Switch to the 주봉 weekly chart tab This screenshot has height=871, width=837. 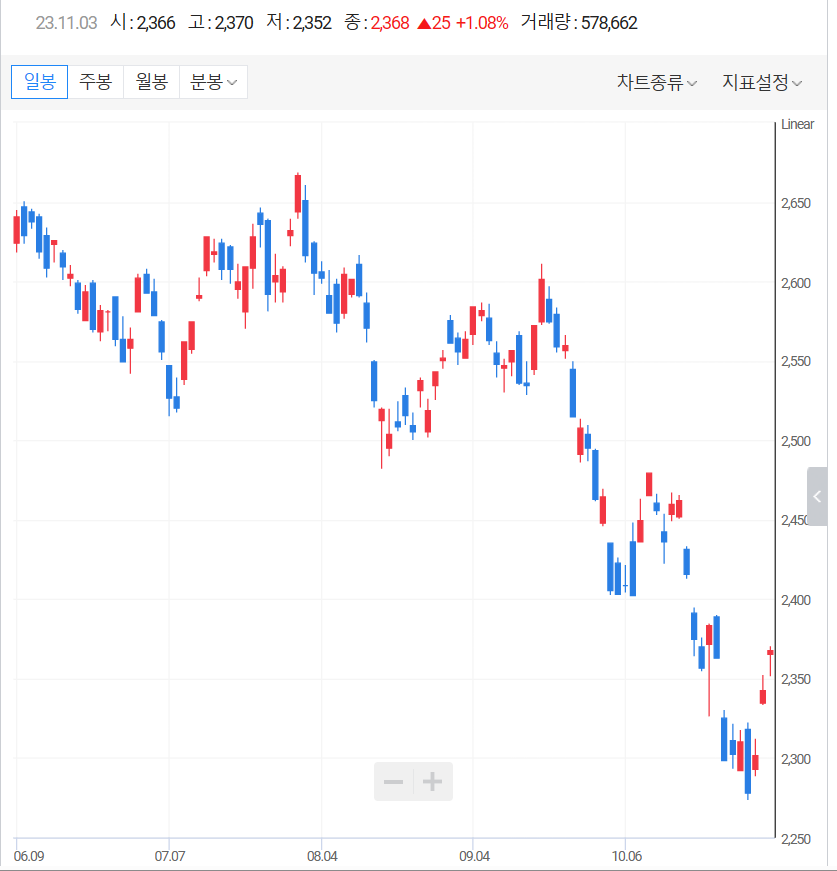click(x=96, y=82)
